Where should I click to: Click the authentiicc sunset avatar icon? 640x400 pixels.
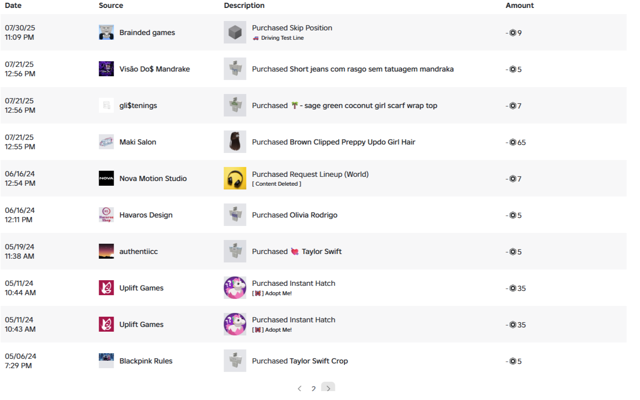pyautogui.click(x=106, y=251)
